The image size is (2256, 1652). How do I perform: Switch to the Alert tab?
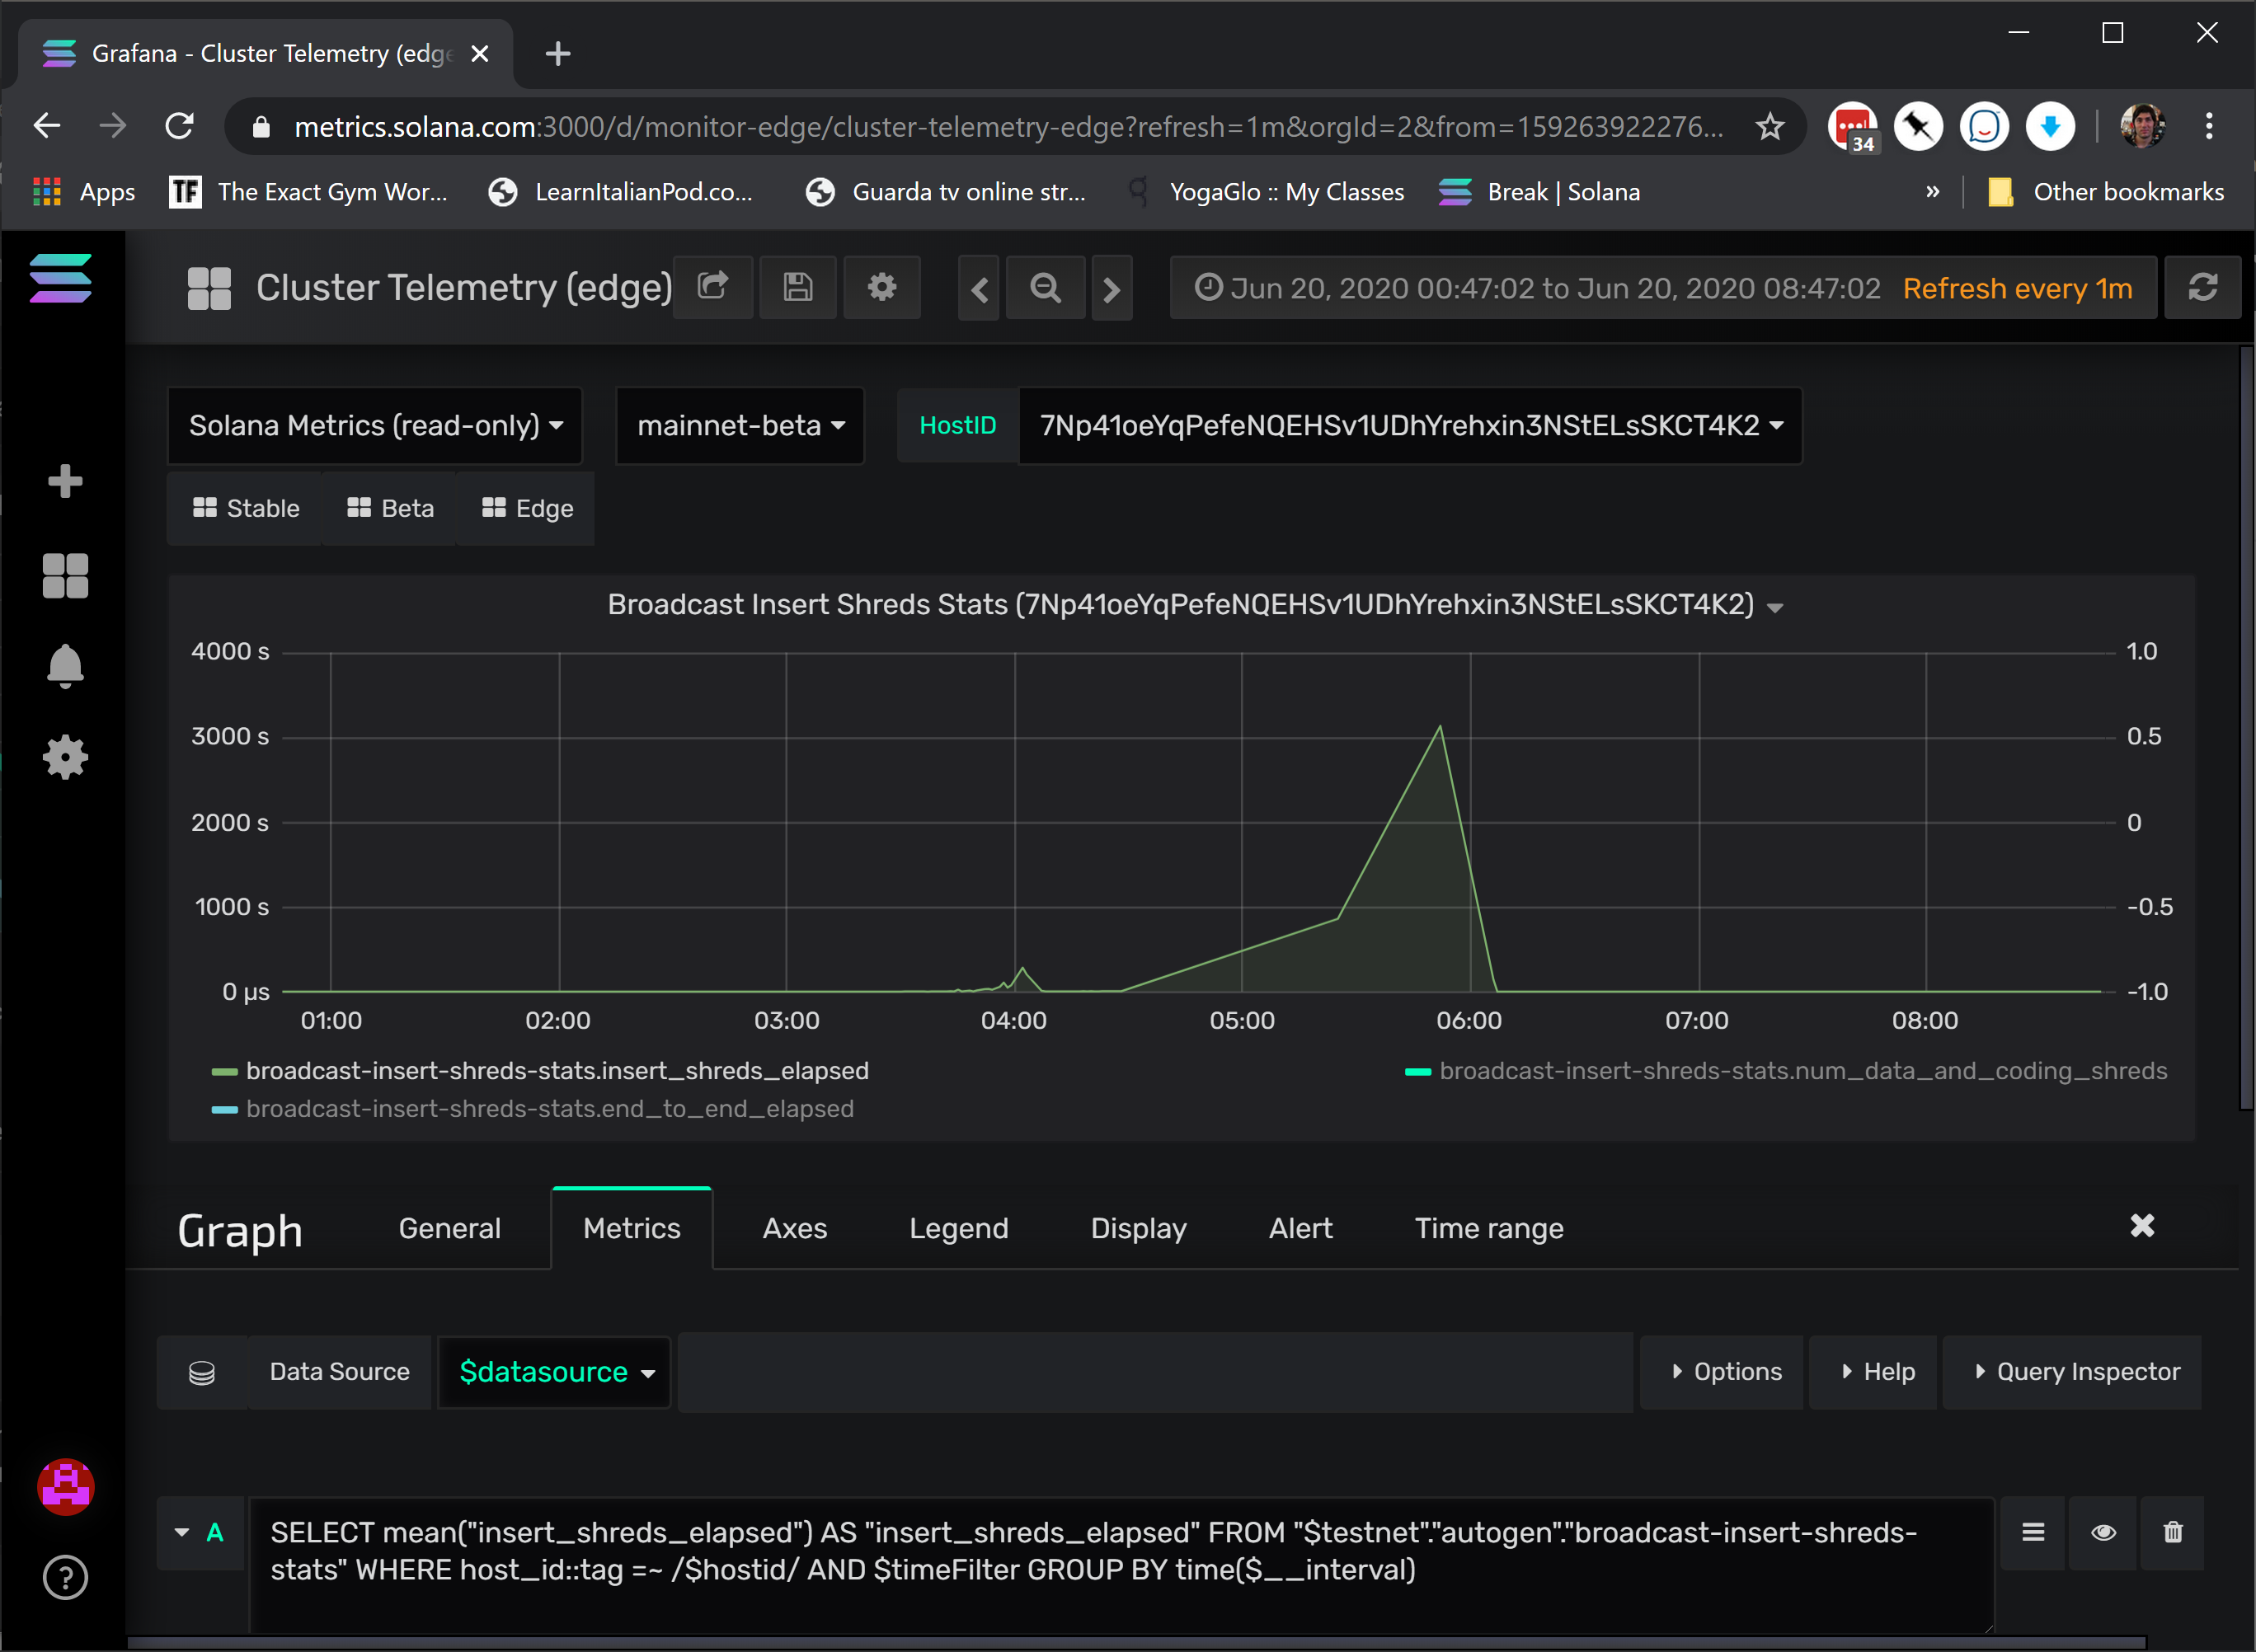pyautogui.click(x=1300, y=1228)
